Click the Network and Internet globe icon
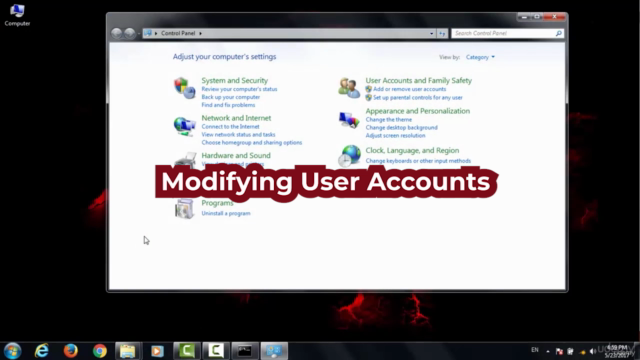Viewport: 640px width, 360px height. point(184,126)
